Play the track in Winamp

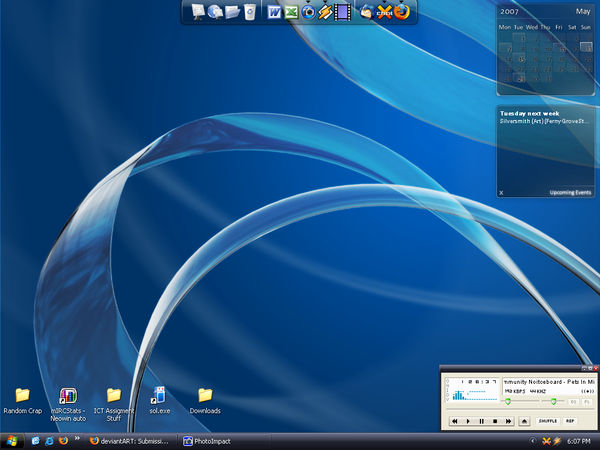(468, 421)
